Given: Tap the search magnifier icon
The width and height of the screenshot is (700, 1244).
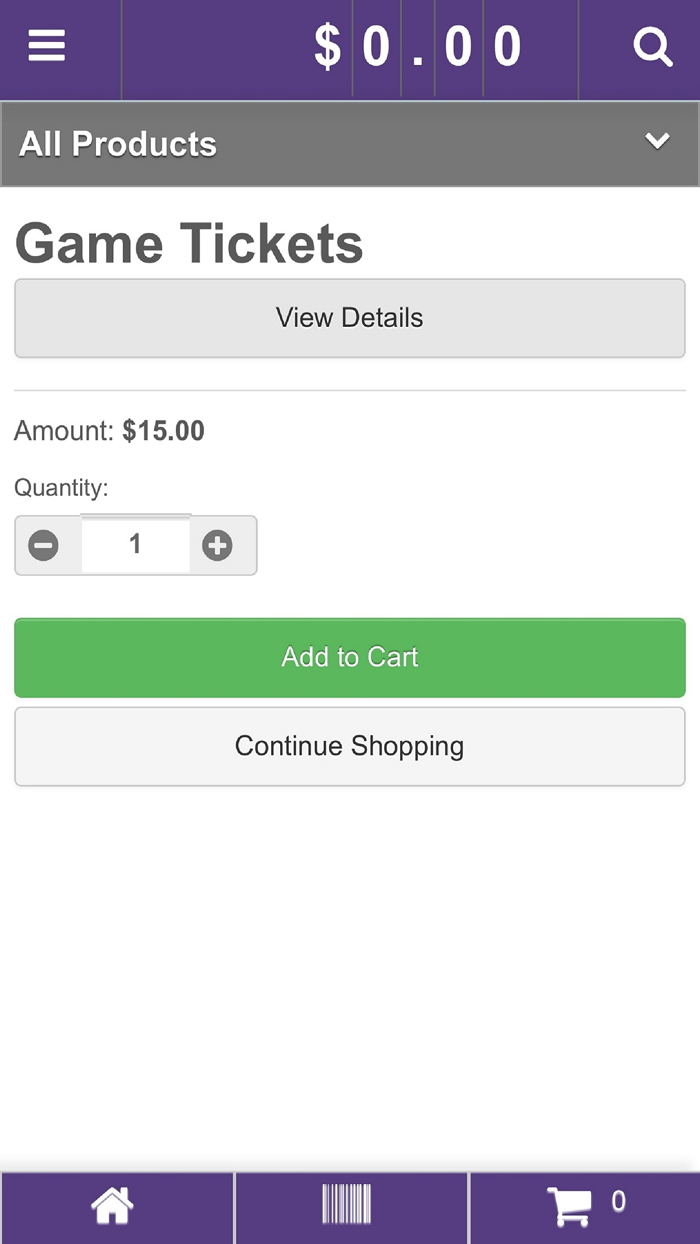Looking at the screenshot, I should 652,46.
